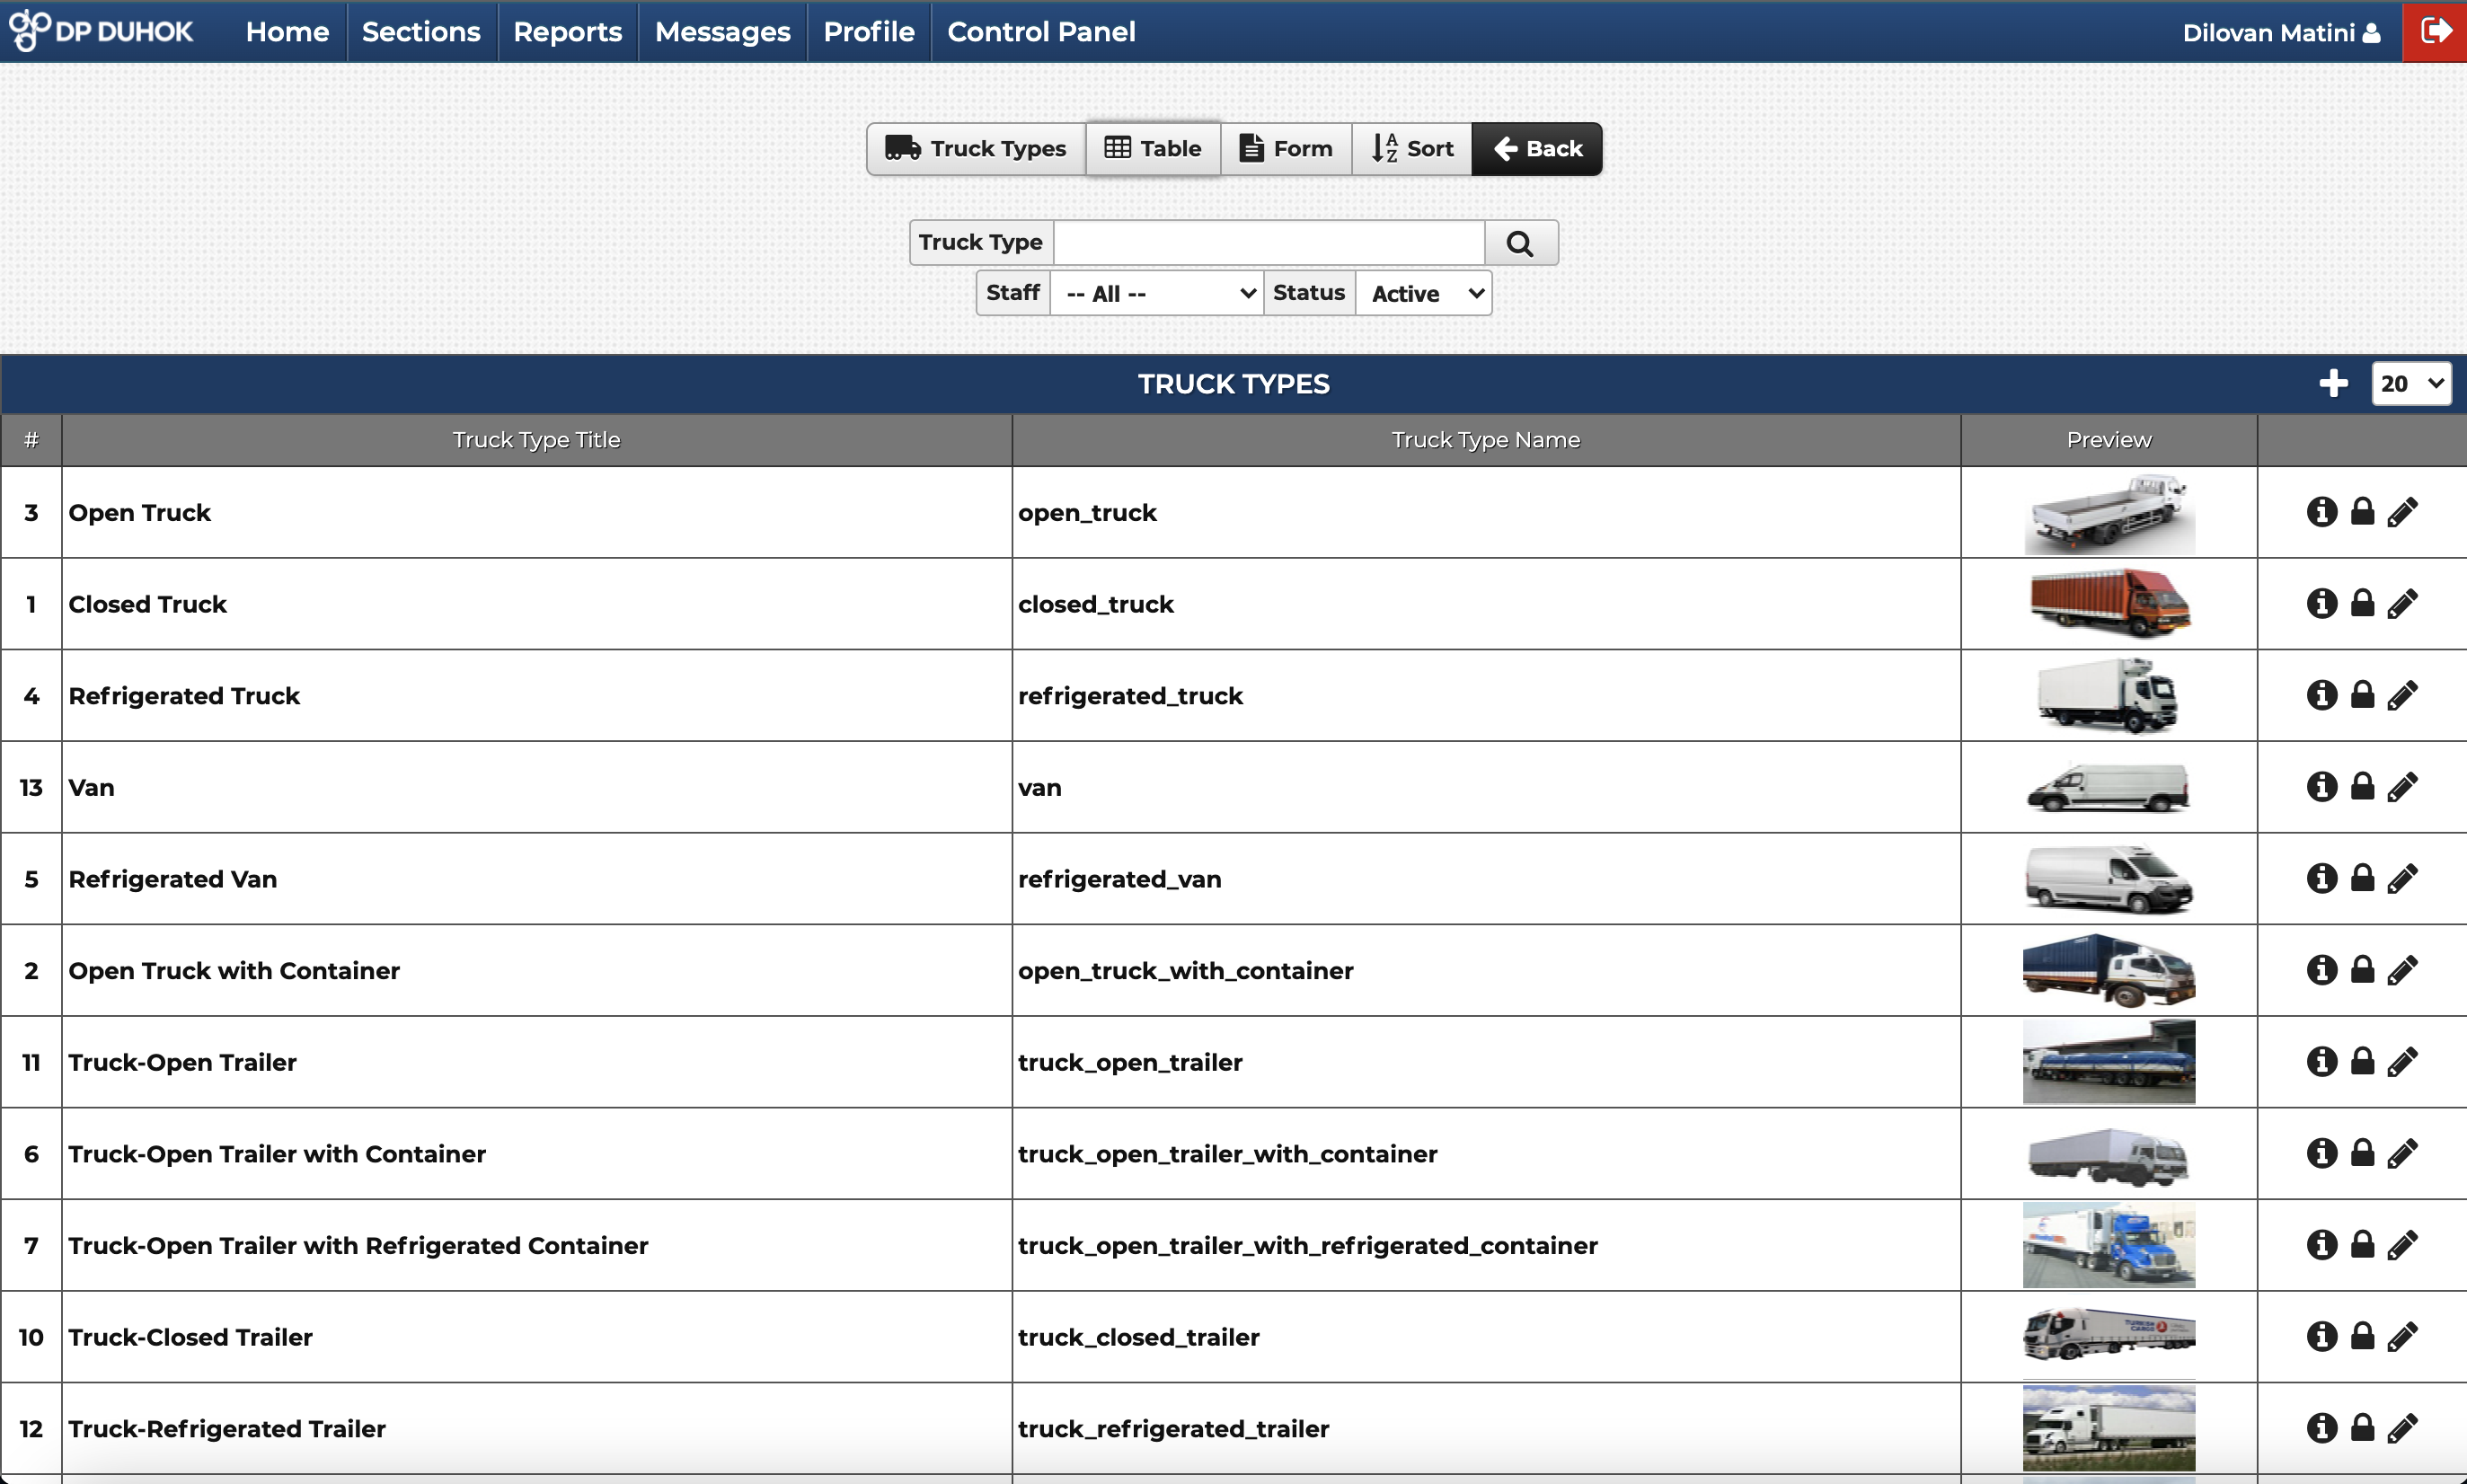Switch to Table view
The image size is (2467, 1484).
pyautogui.click(x=1153, y=149)
